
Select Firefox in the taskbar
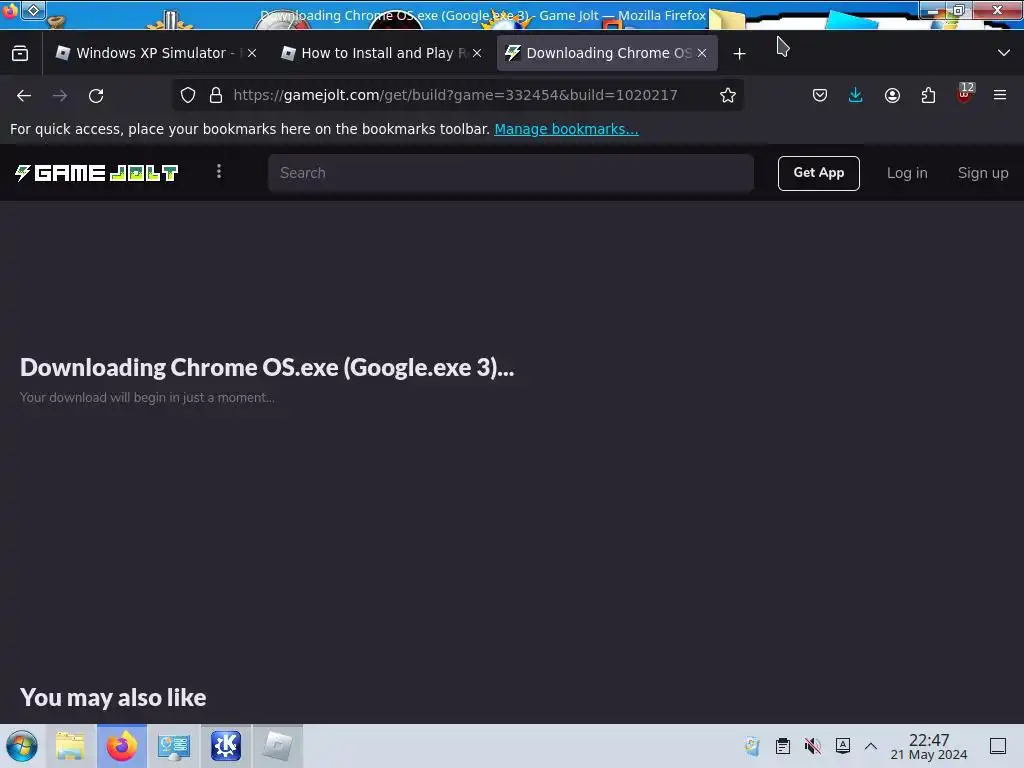tap(121, 746)
